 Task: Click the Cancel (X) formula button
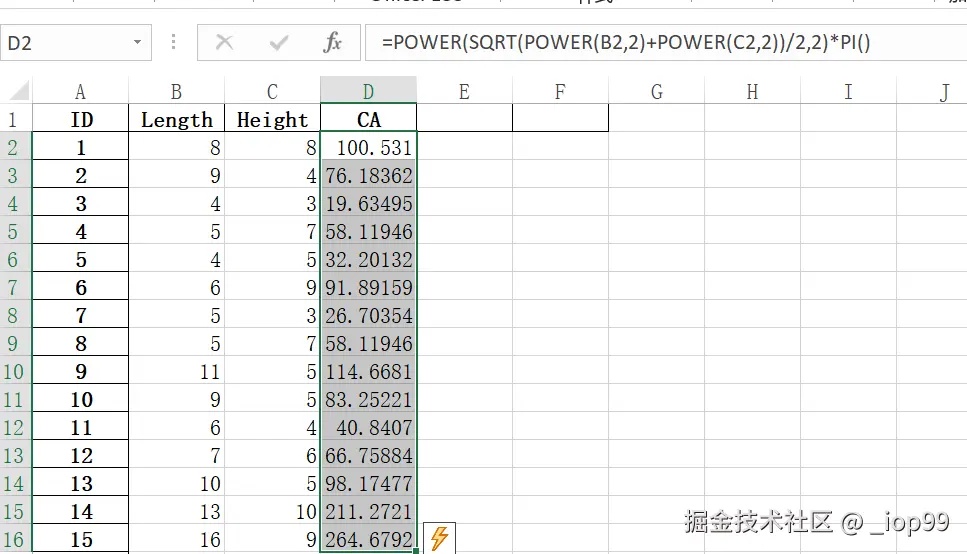[x=224, y=43]
